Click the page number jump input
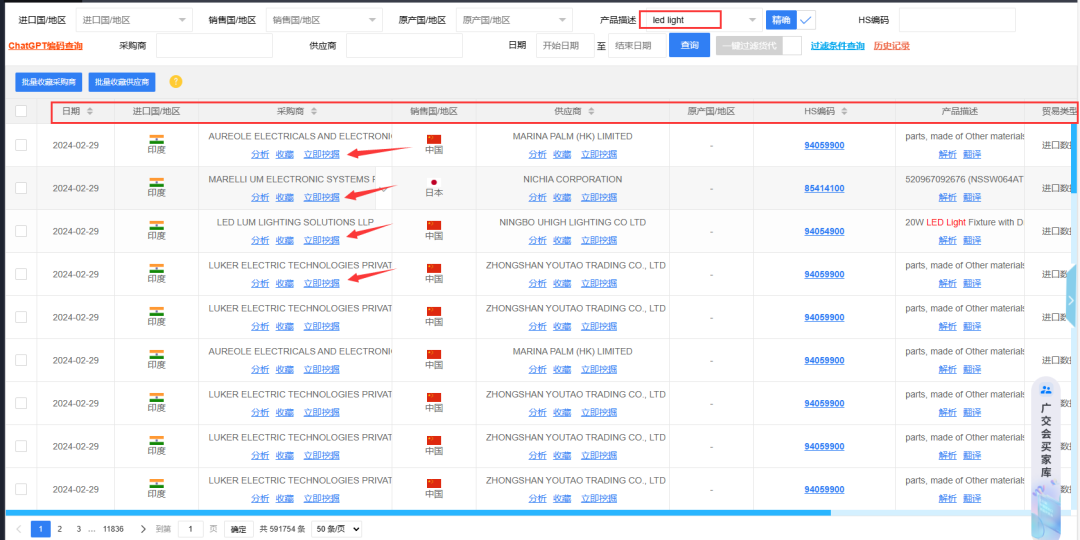 191,529
